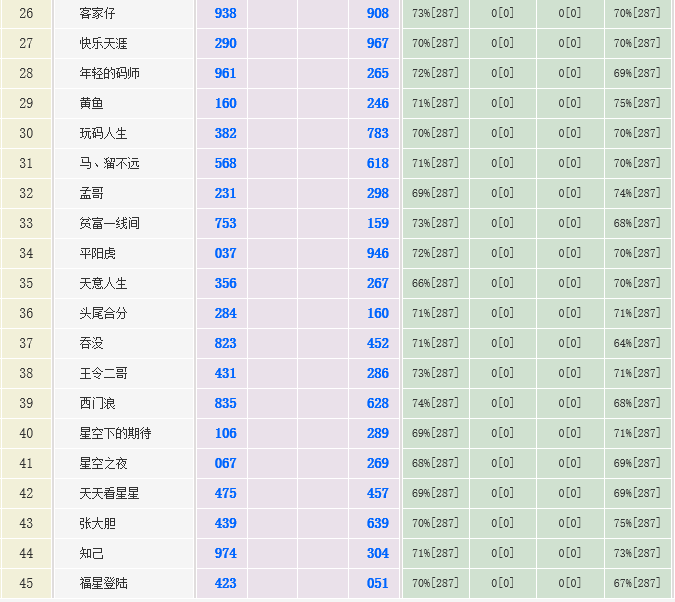This screenshot has width=675, height=602.
Task: Click the 74%[287] stat in 西门浪's row
Action: (435, 403)
